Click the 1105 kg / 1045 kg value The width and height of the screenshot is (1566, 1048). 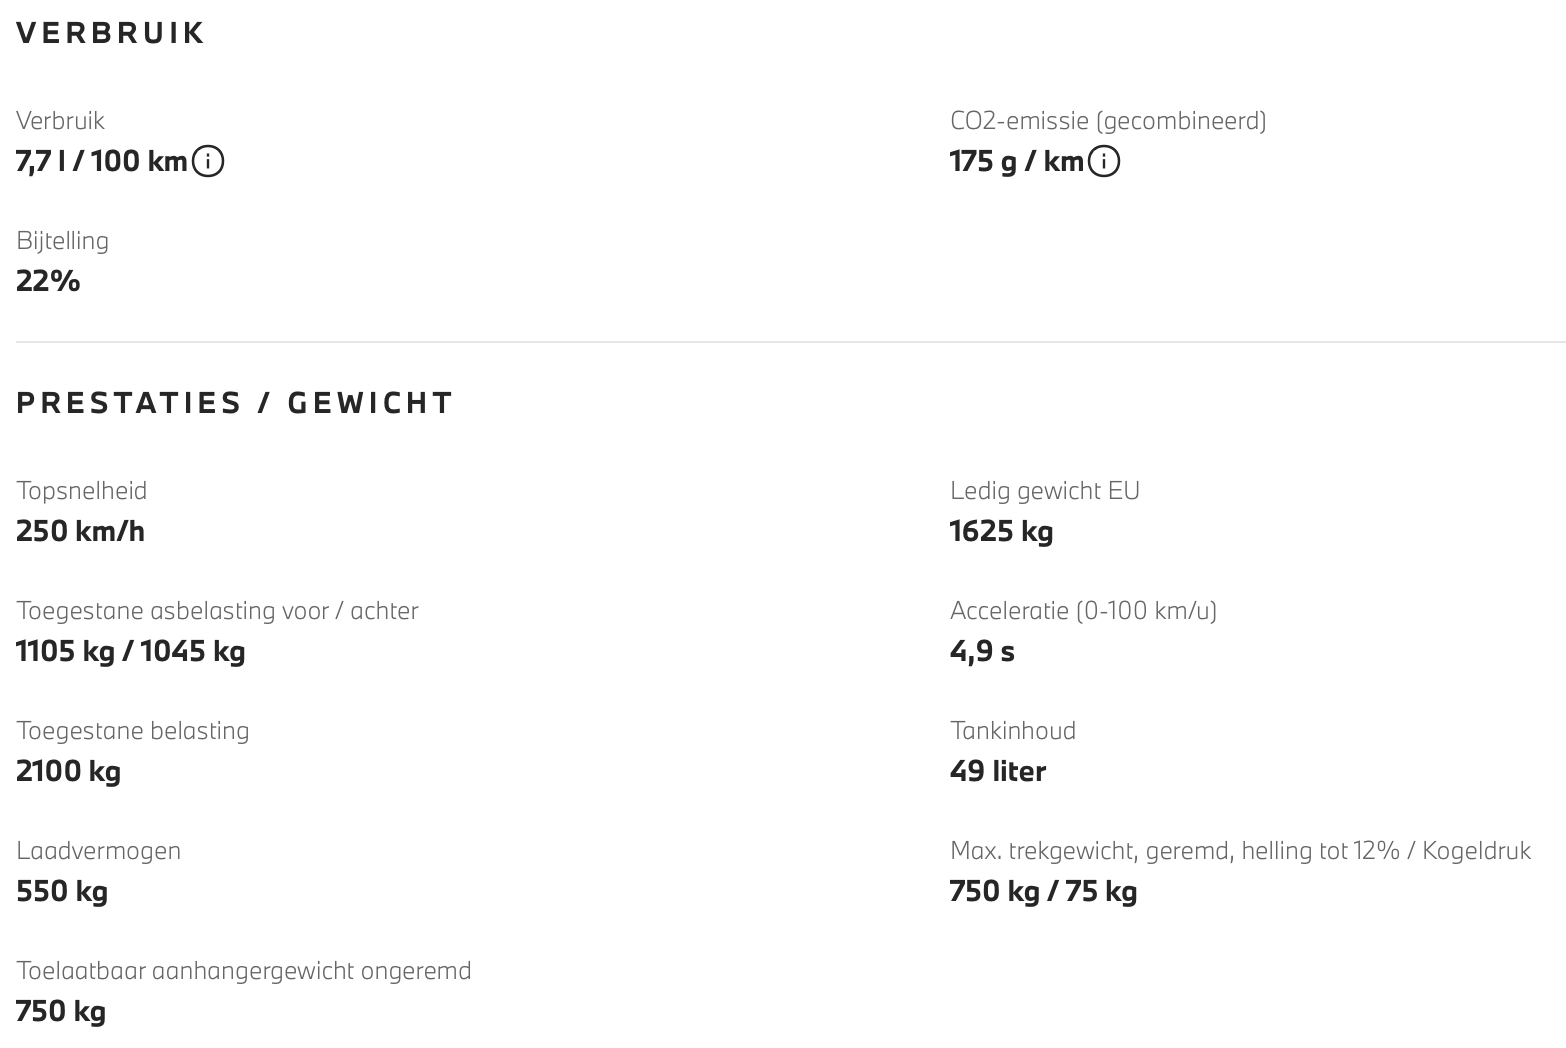click(x=131, y=651)
